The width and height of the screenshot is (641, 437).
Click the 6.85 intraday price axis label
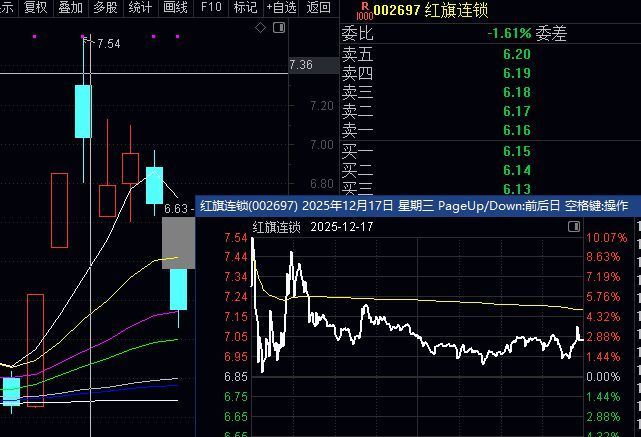[x=235, y=376]
